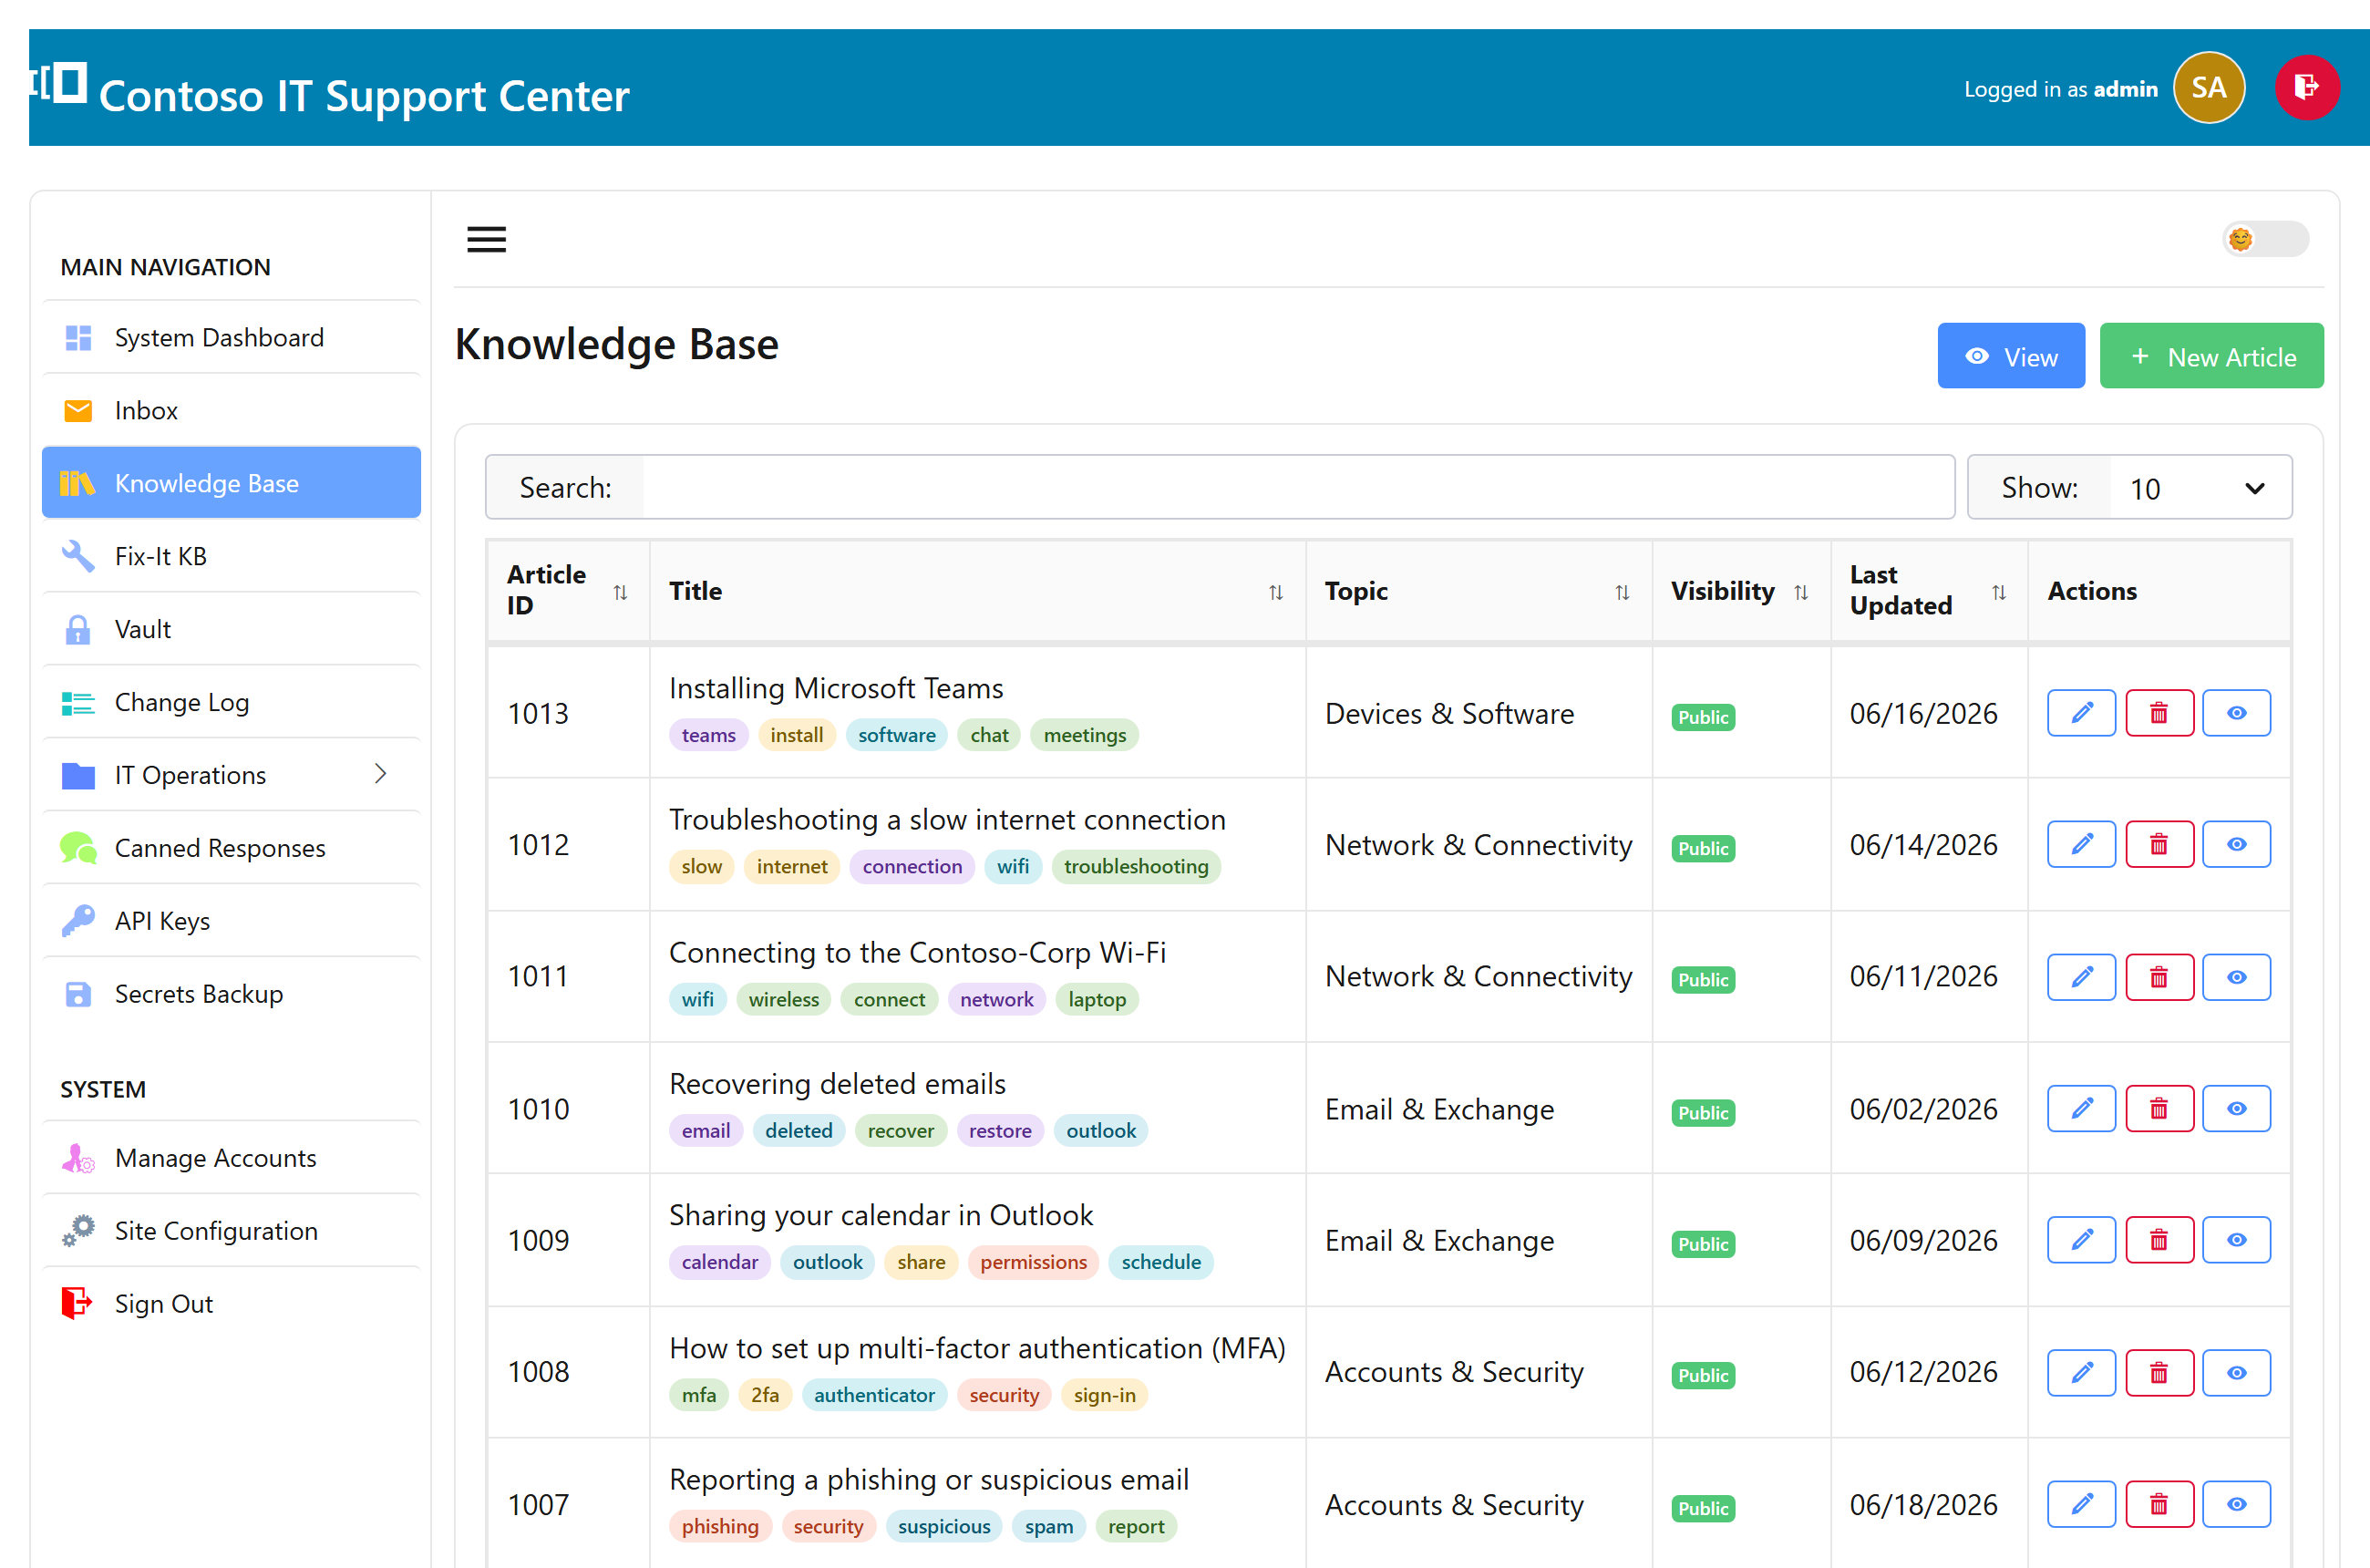The height and width of the screenshot is (1568, 2370).
Task: Delete article 1011 with trash icon
Action: 2159,977
